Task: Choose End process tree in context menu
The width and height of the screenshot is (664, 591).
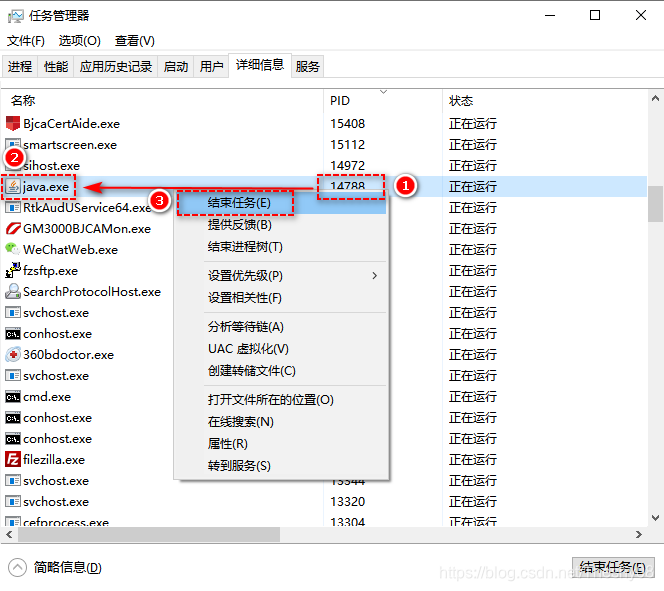Action: pos(282,247)
